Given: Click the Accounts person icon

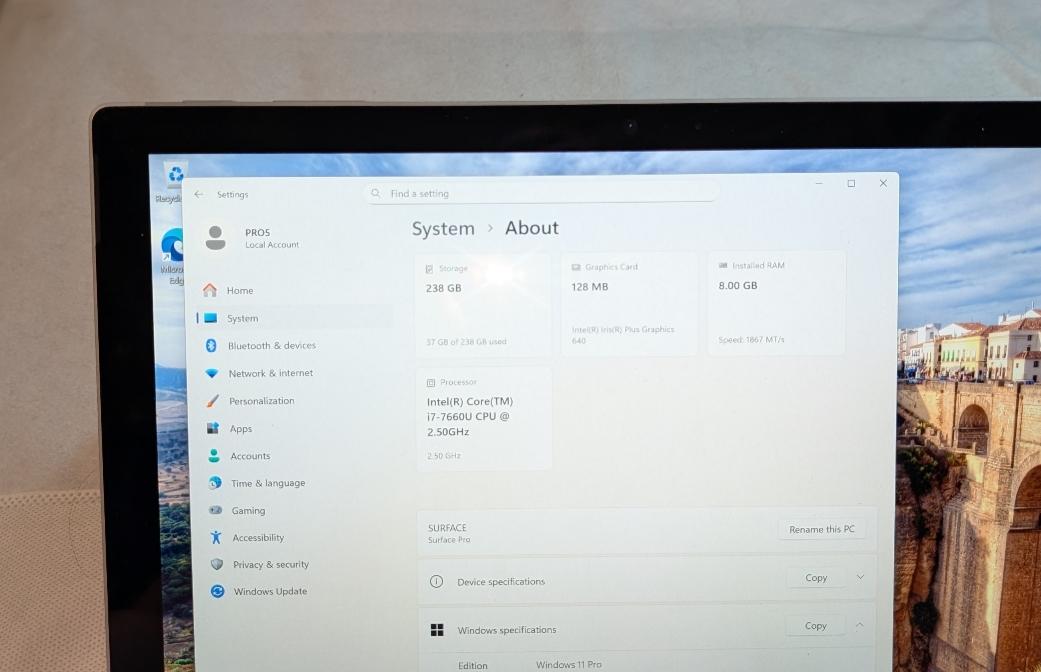Looking at the screenshot, I should click(x=214, y=456).
